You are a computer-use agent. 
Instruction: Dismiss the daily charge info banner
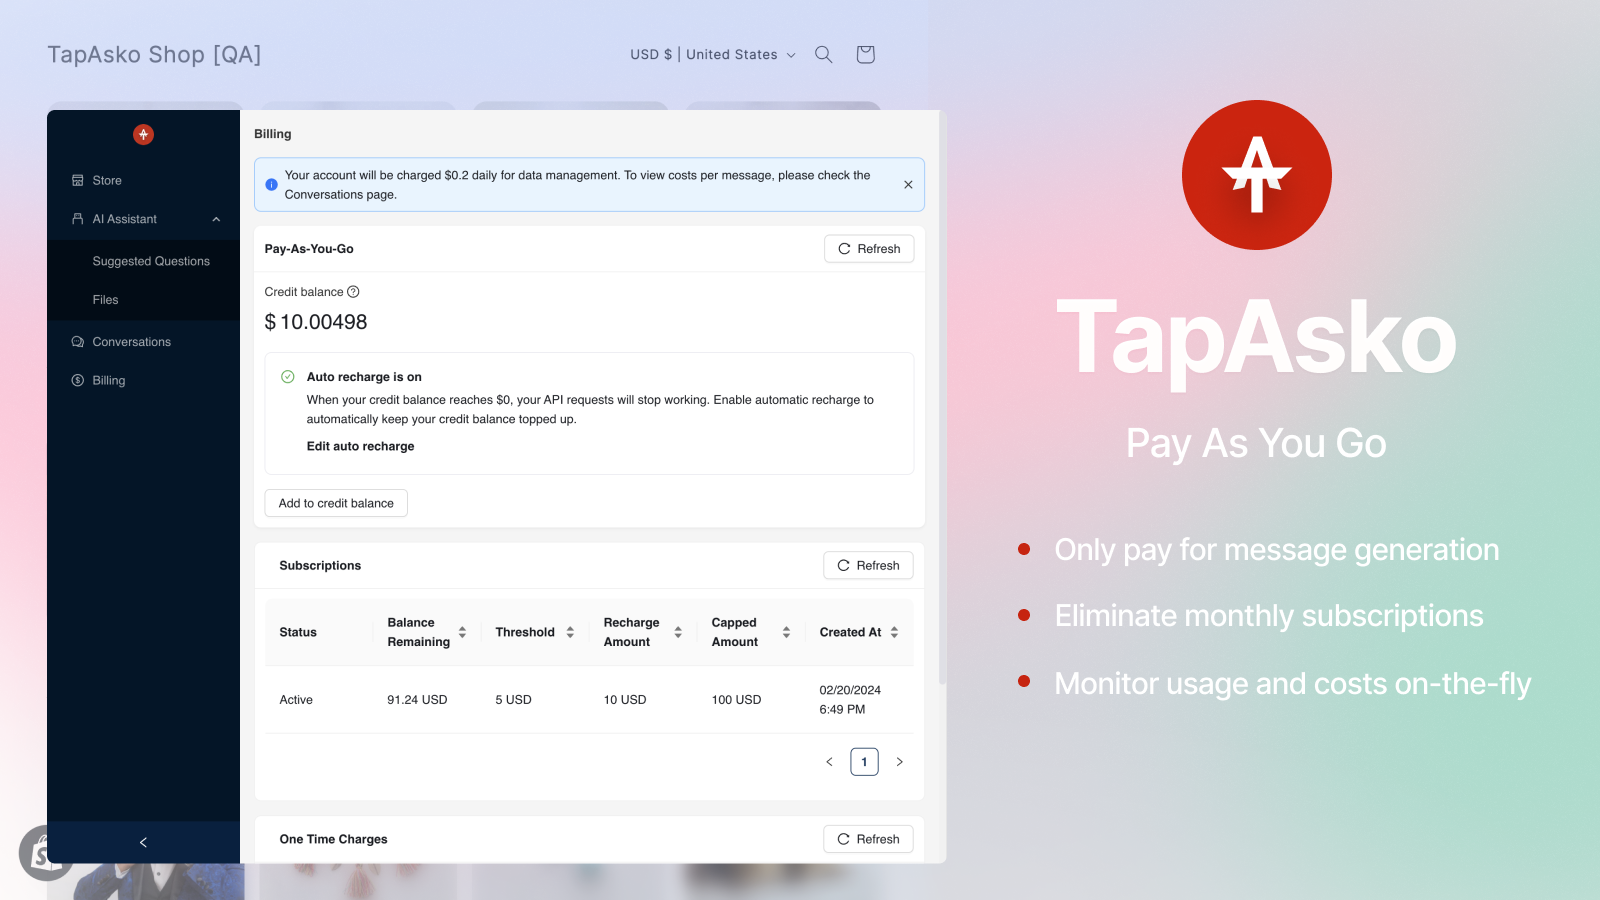908,185
